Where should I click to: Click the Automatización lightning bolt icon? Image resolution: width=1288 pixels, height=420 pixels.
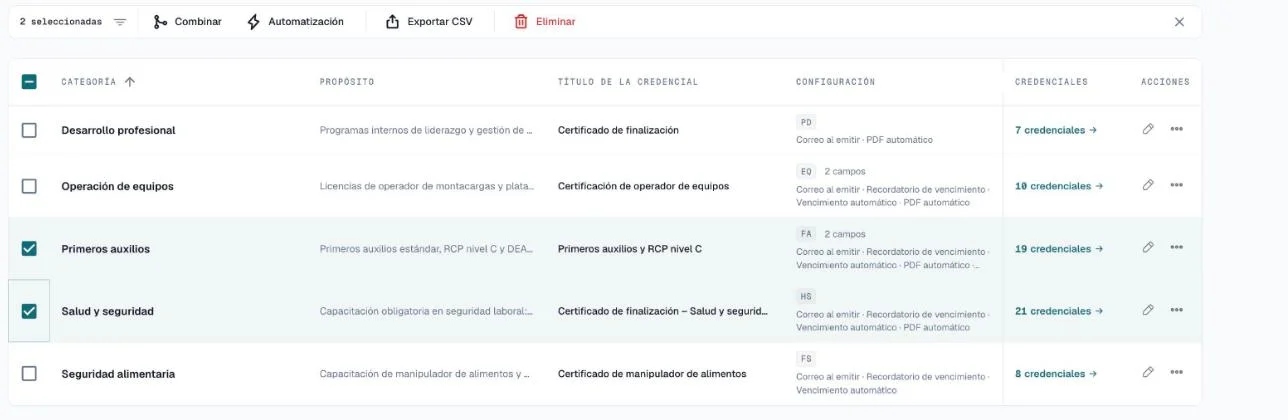253,22
